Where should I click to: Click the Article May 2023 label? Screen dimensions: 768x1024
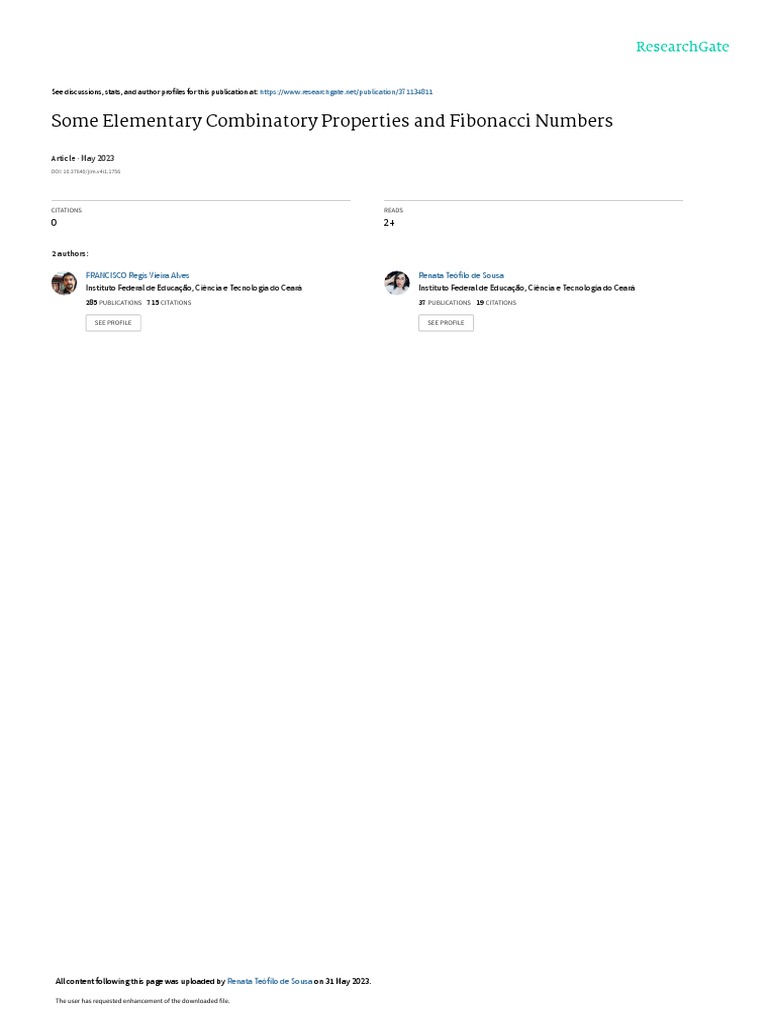tap(83, 158)
